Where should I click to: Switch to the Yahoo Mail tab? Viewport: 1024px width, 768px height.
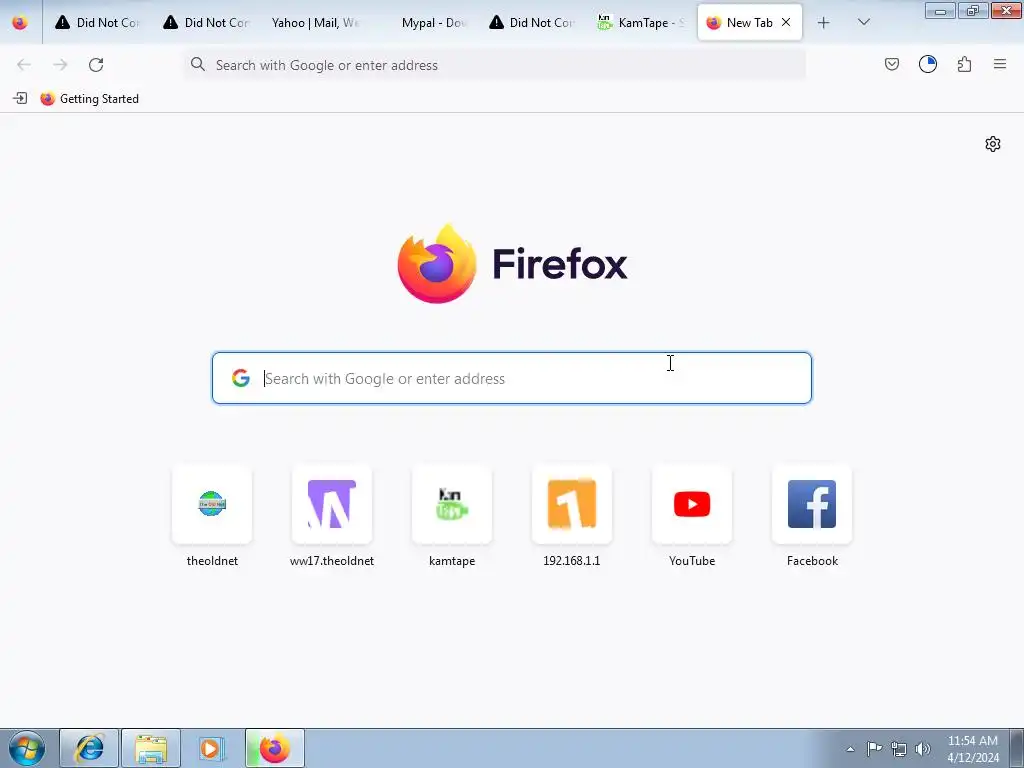coord(314,23)
